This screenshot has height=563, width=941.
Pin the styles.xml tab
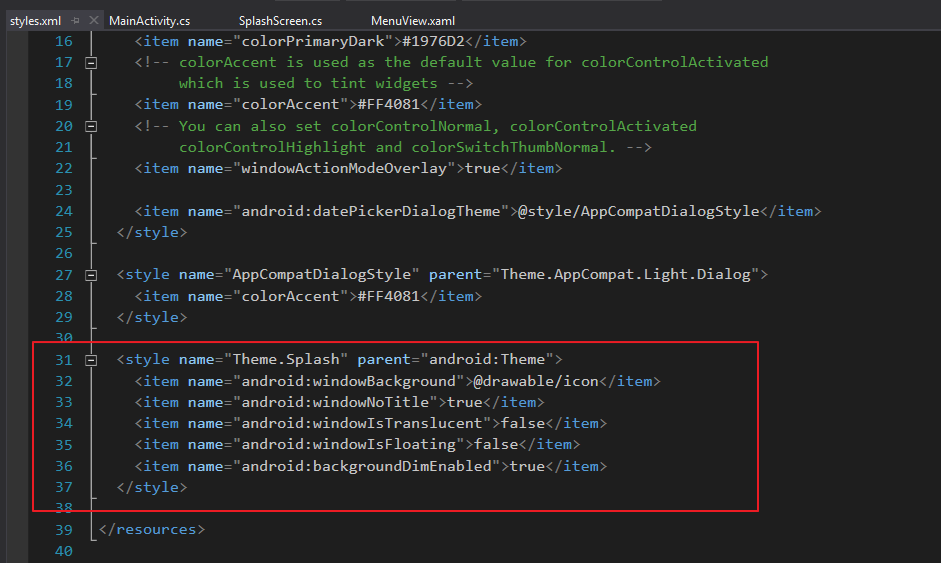75,20
